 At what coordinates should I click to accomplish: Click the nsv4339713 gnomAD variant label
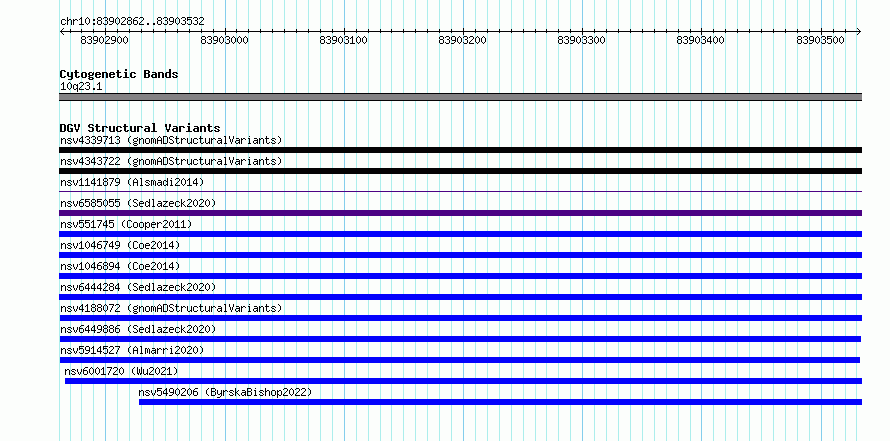click(171, 140)
